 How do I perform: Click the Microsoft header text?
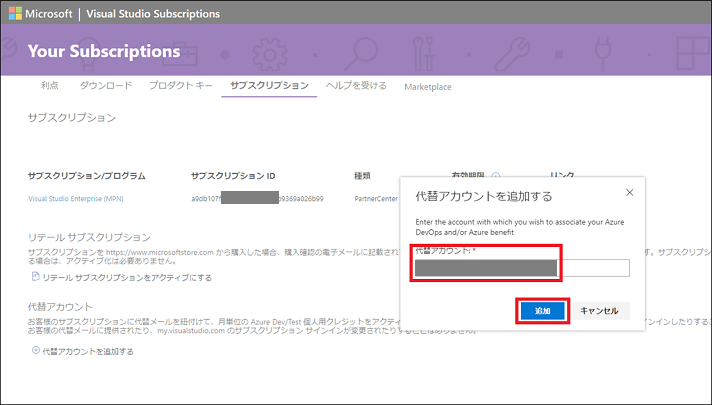click(x=49, y=14)
